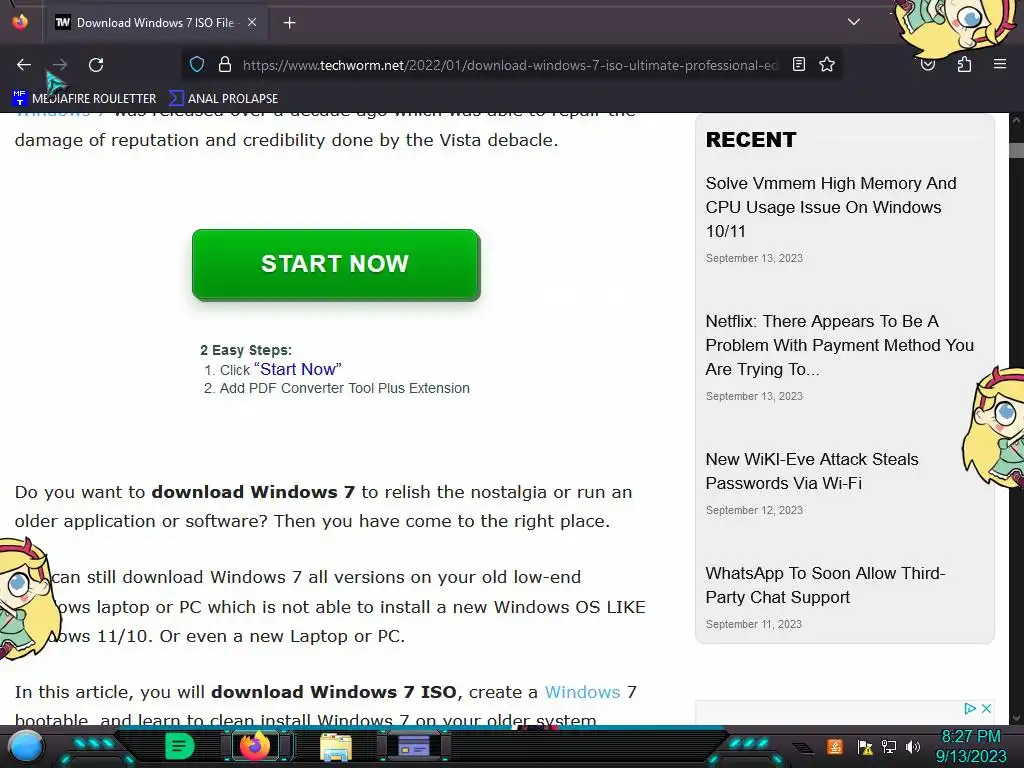Click the forward navigation arrow
Image resolution: width=1024 pixels, height=768 pixels.
[60, 65]
